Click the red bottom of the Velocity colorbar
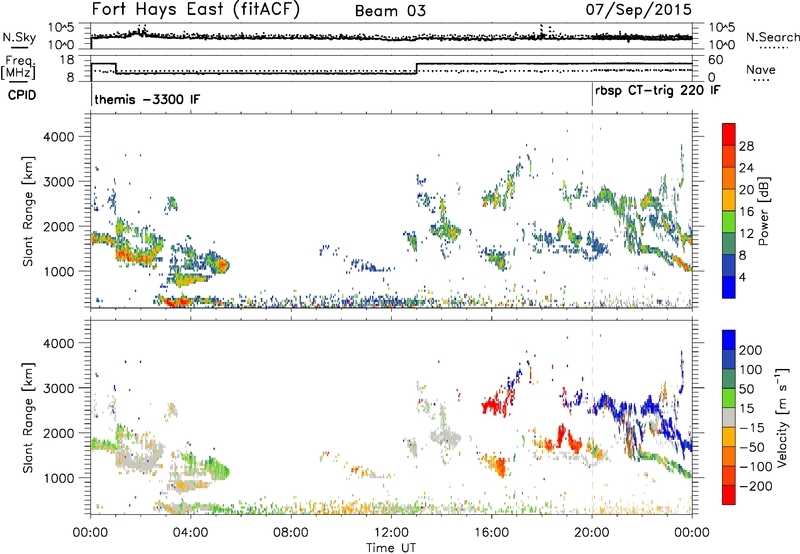The height and width of the screenshot is (554, 800). tap(729, 495)
